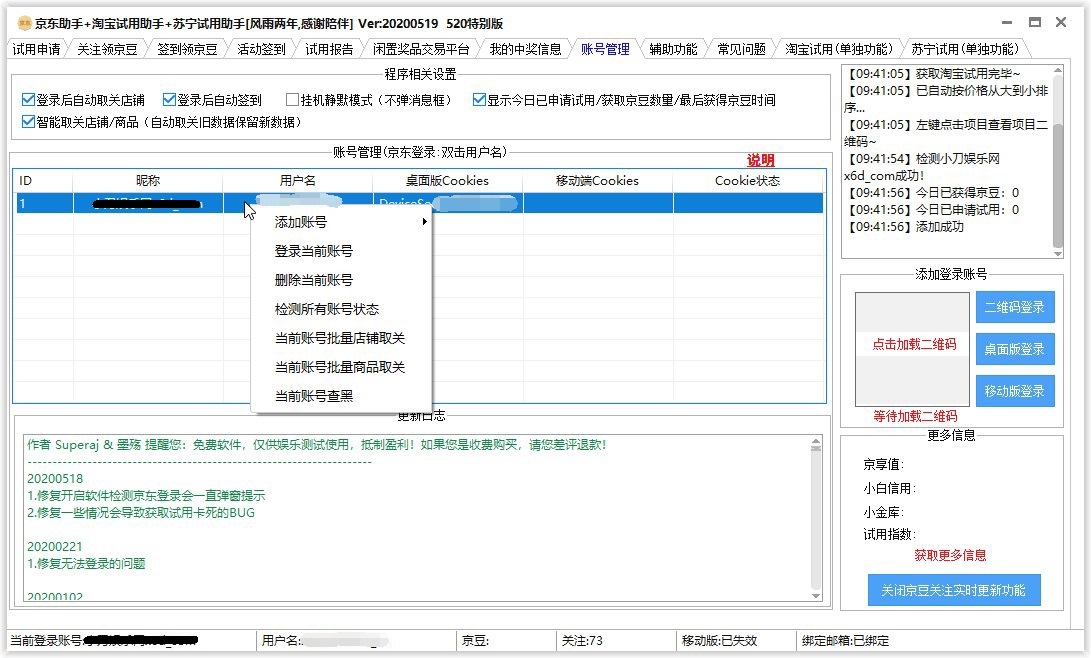Image resolution: width=1091 pixels, height=658 pixels.
Task: Click the 试用指数 label
Action: pos(890,534)
